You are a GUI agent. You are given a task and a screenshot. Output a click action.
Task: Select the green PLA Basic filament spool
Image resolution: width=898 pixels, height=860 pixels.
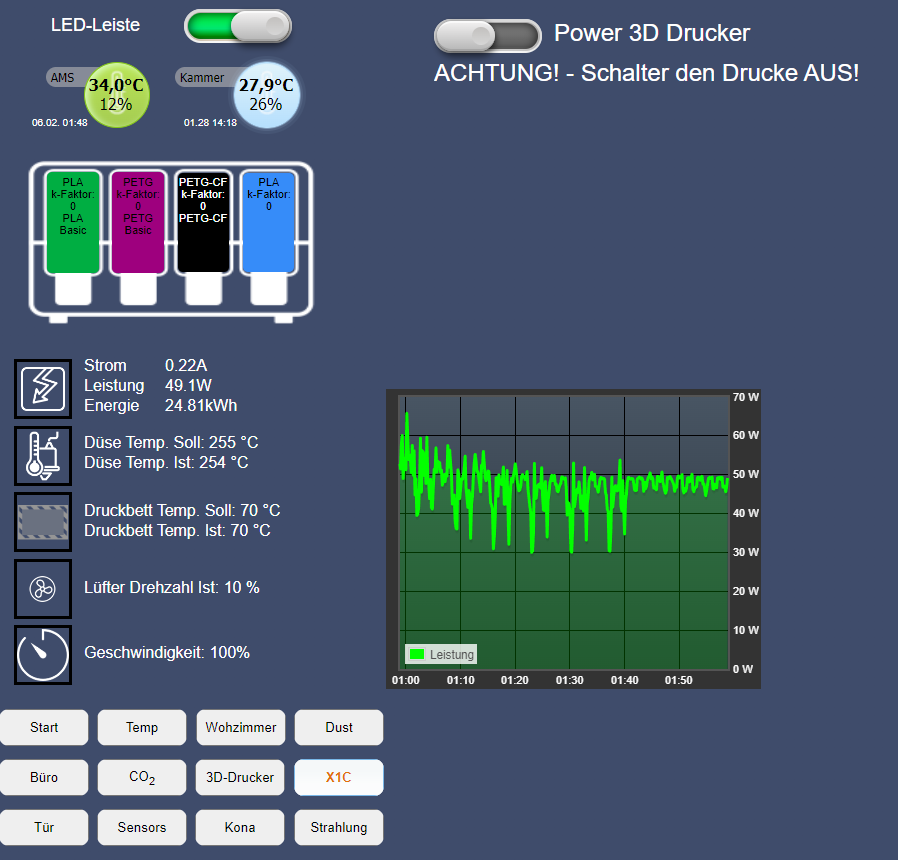(x=73, y=222)
